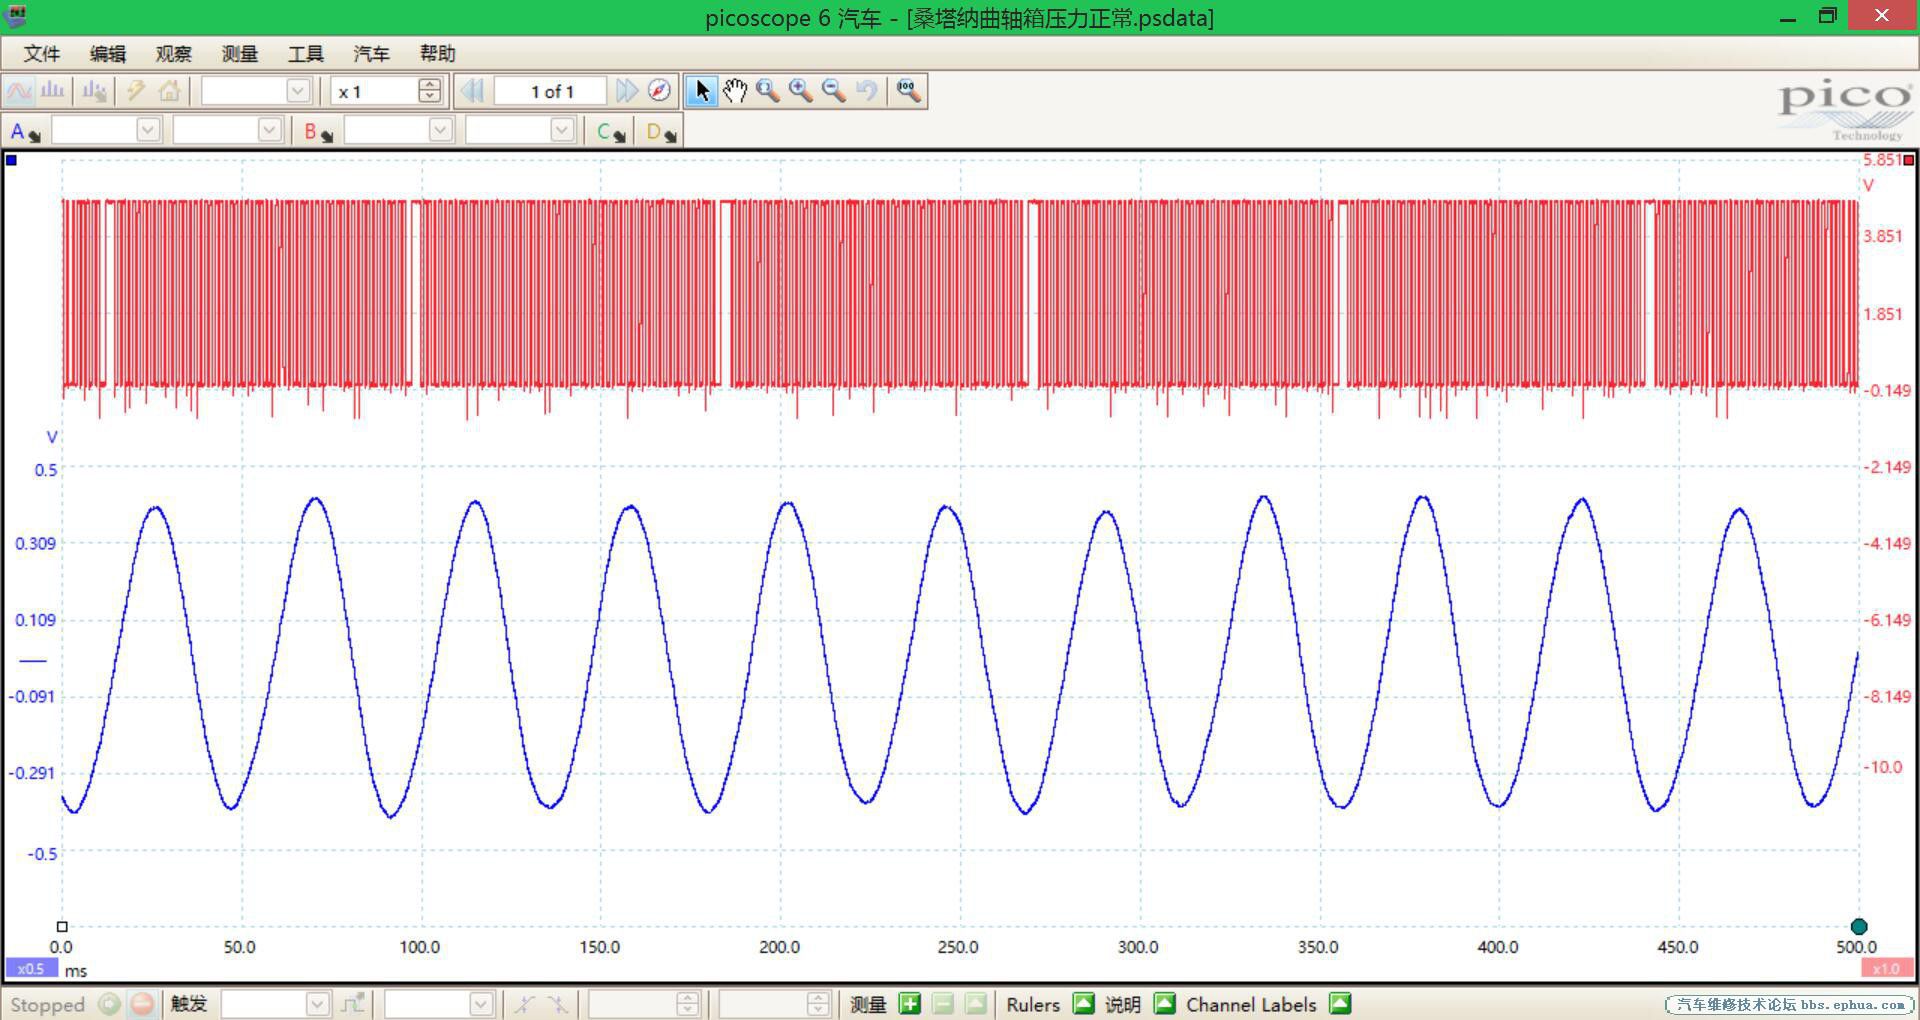This screenshot has height=1020, width=1920.
Task: Toggle Channel Labels green button
Action: (x=1340, y=1003)
